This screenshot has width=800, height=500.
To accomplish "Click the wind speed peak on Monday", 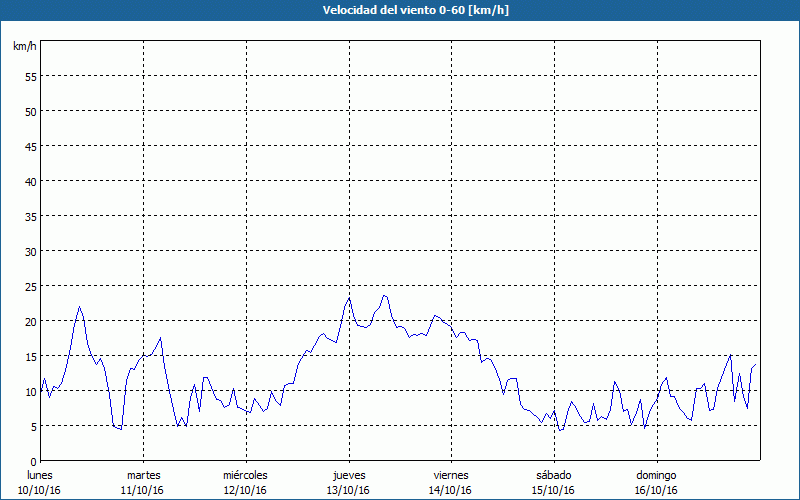I will (x=80, y=307).
